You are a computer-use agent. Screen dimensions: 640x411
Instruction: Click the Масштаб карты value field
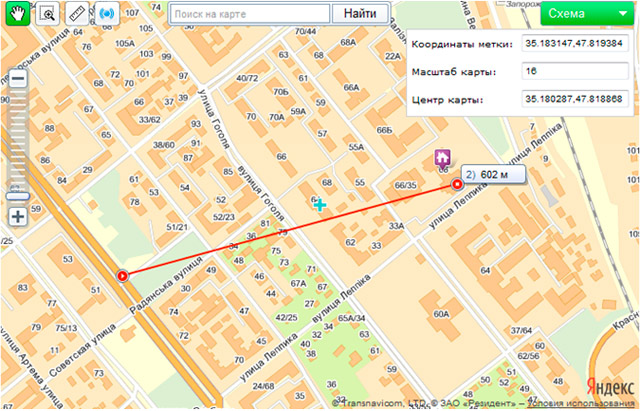575,71
